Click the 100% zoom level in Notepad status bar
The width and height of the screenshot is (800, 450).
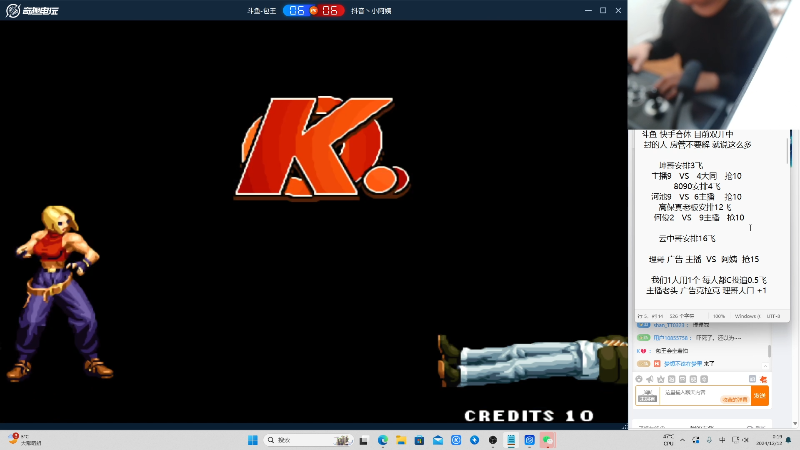click(719, 316)
